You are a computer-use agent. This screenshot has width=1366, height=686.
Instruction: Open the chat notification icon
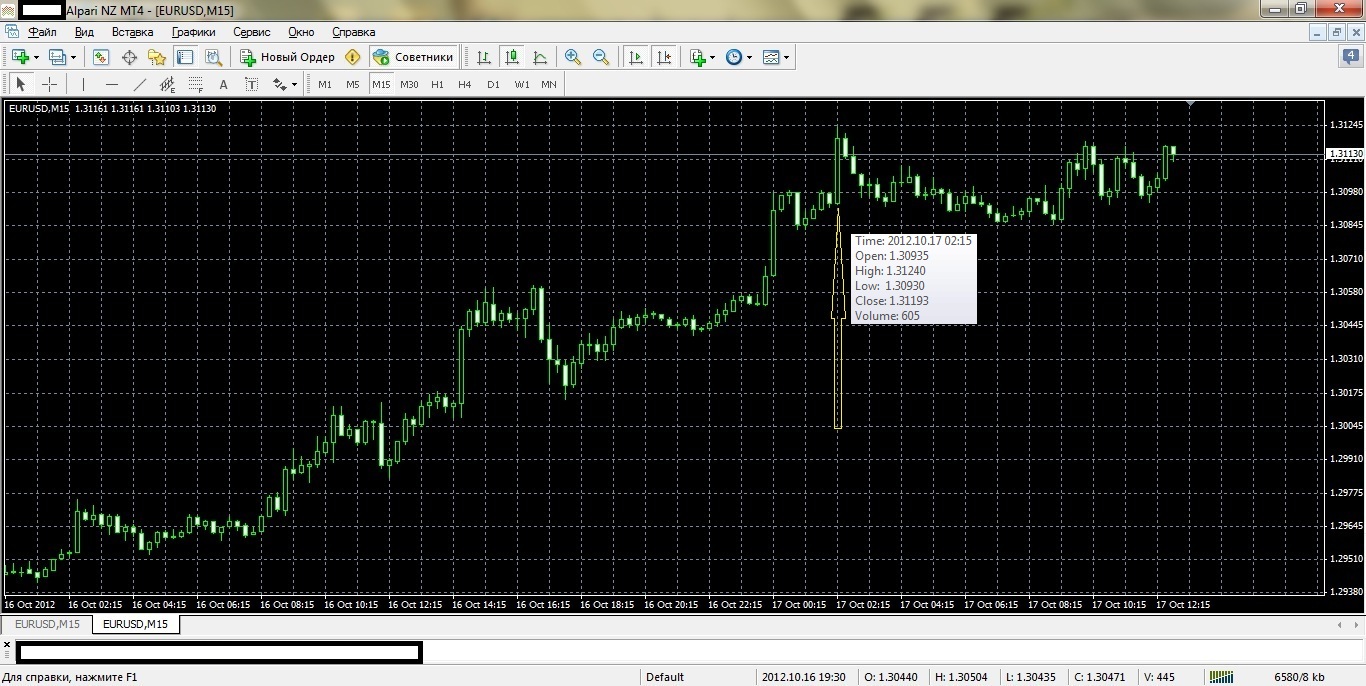click(x=1350, y=57)
